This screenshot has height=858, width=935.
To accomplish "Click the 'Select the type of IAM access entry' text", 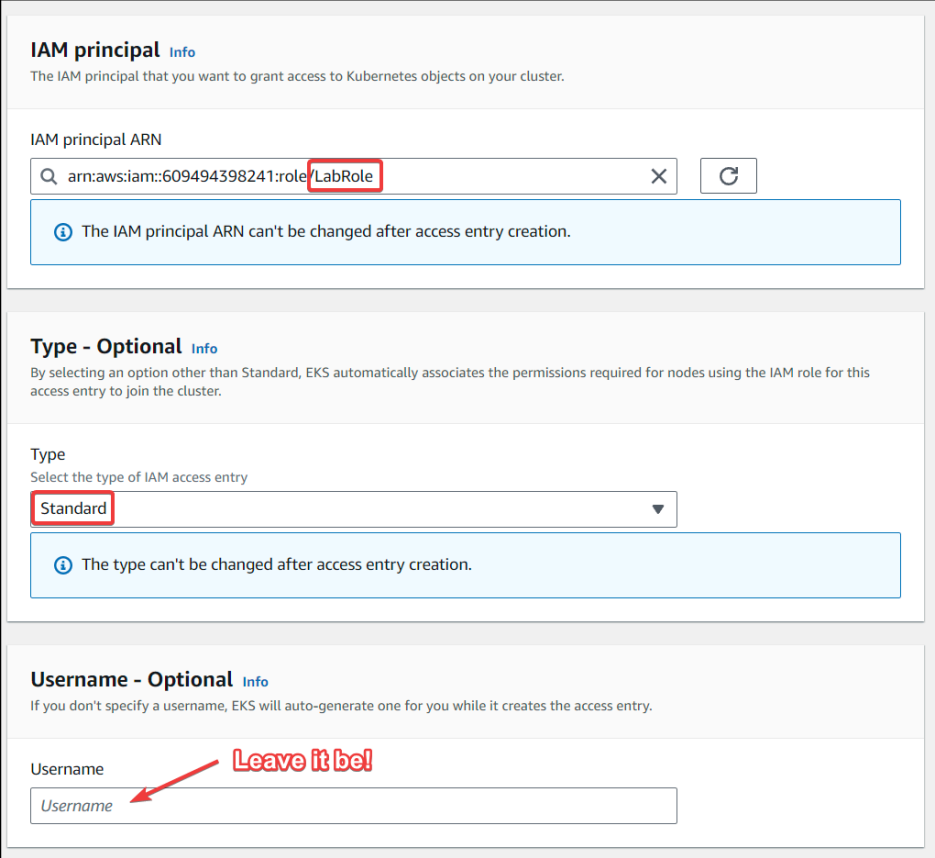I will 139,477.
